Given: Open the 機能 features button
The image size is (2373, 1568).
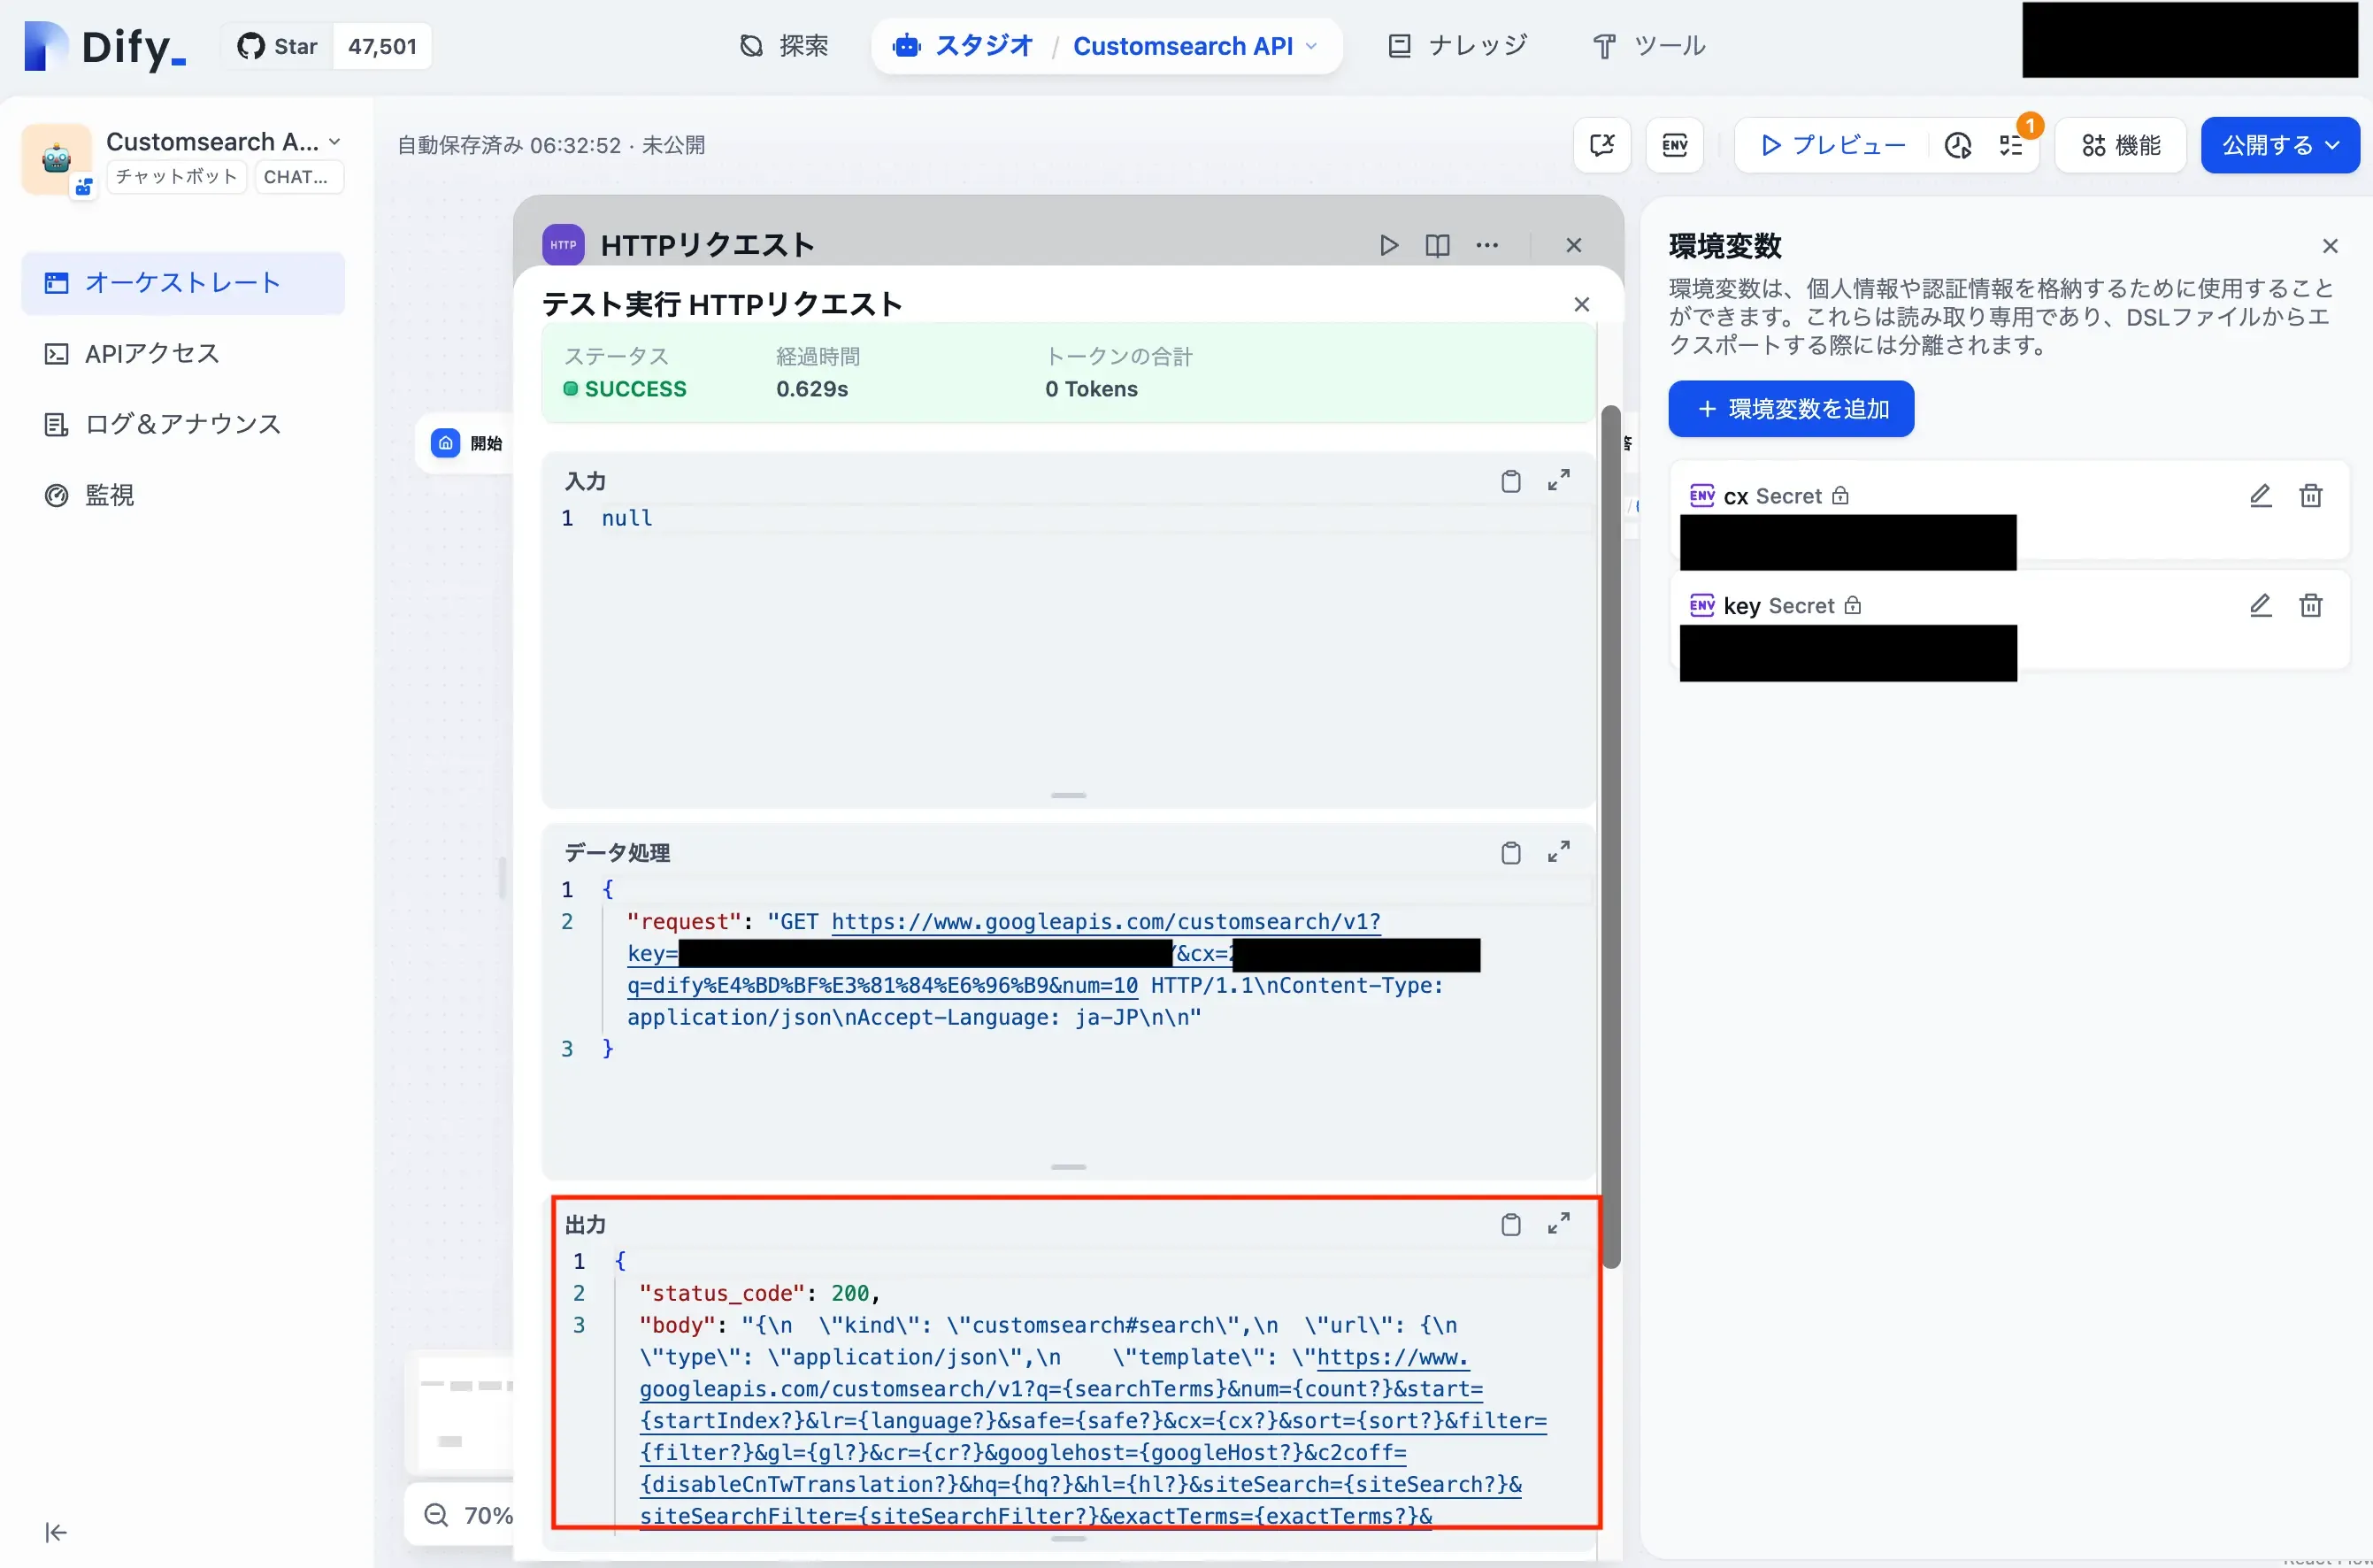Looking at the screenshot, I should coord(2121,146).
